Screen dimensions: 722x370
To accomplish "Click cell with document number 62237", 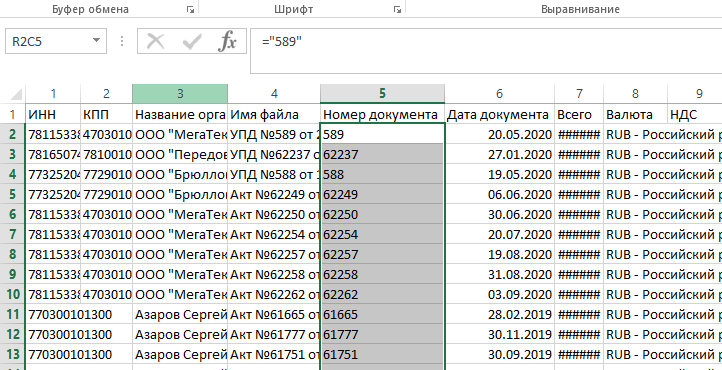I will click(382, 154).
